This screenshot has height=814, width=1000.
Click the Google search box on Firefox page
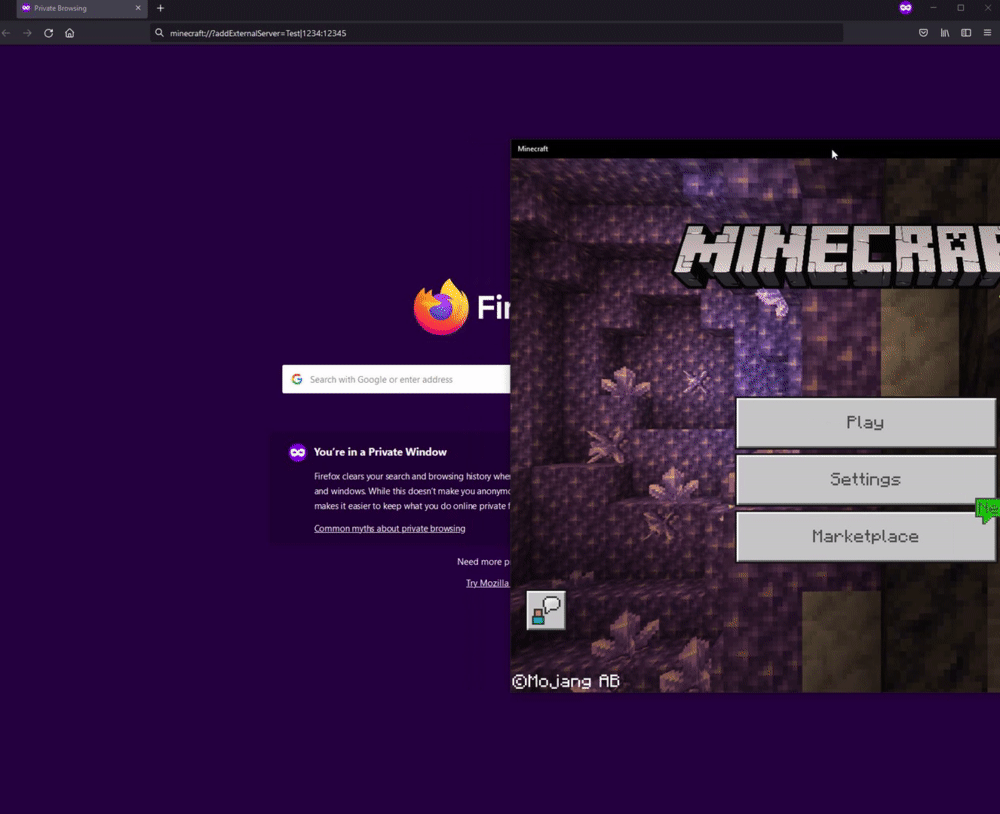[x=396, y=379]
